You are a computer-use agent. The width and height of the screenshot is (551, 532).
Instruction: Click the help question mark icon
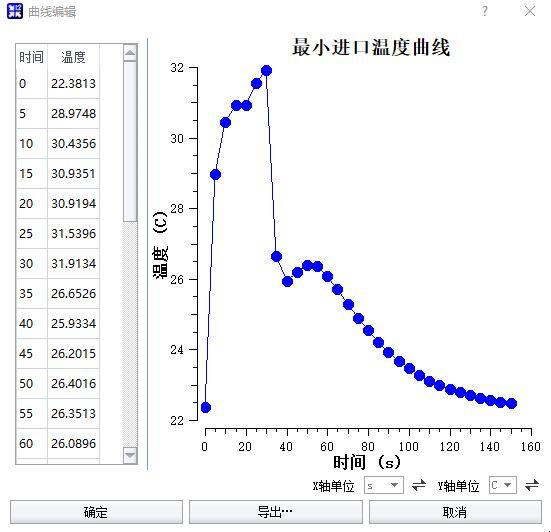(x=485, y=11)
